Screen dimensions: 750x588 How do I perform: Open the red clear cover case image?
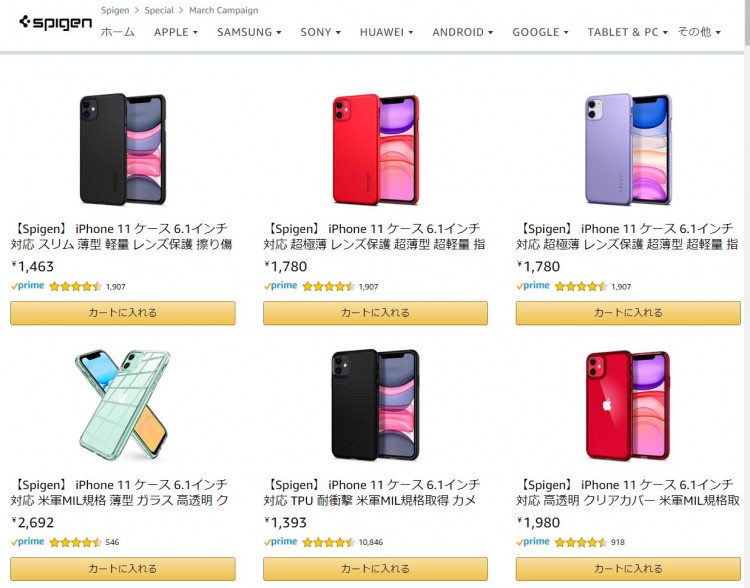[x=628, y=405]
